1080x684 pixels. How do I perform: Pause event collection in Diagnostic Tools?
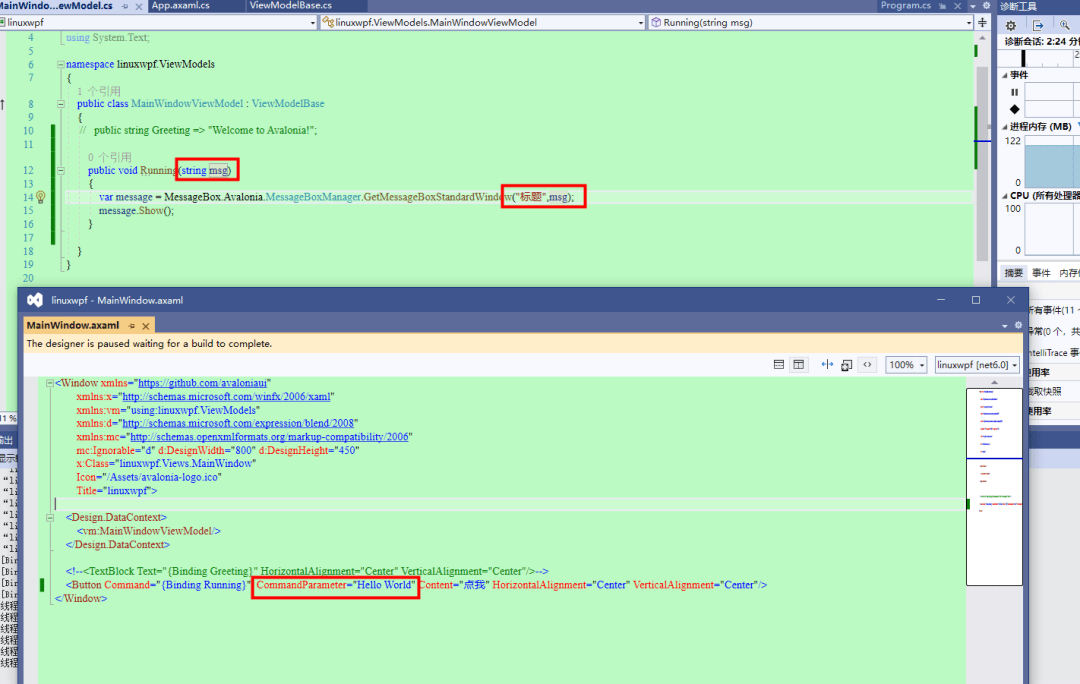pyautogui.click(x=1015, y=91)
